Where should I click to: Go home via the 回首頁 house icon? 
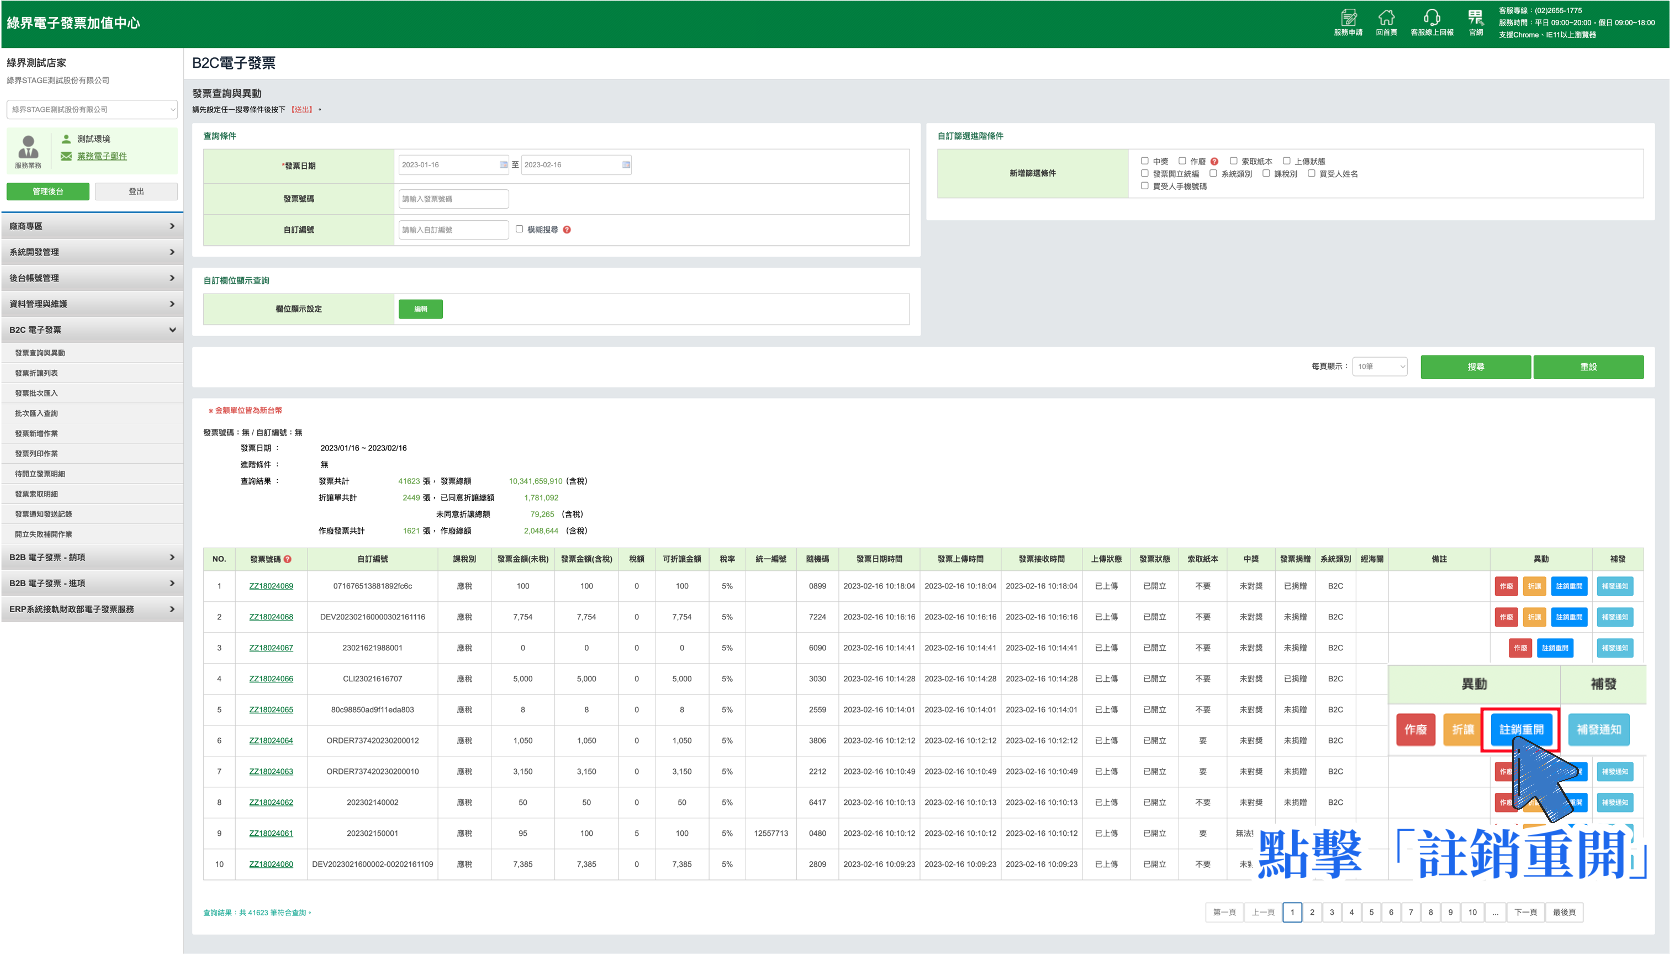1386,18
